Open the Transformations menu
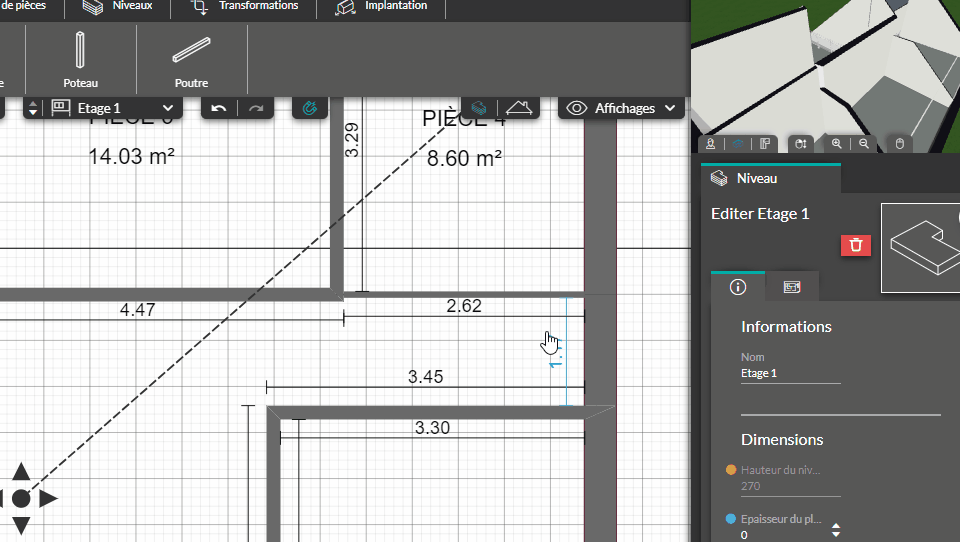The width and height of the screenshot is (960, 542). pos(245,7)
